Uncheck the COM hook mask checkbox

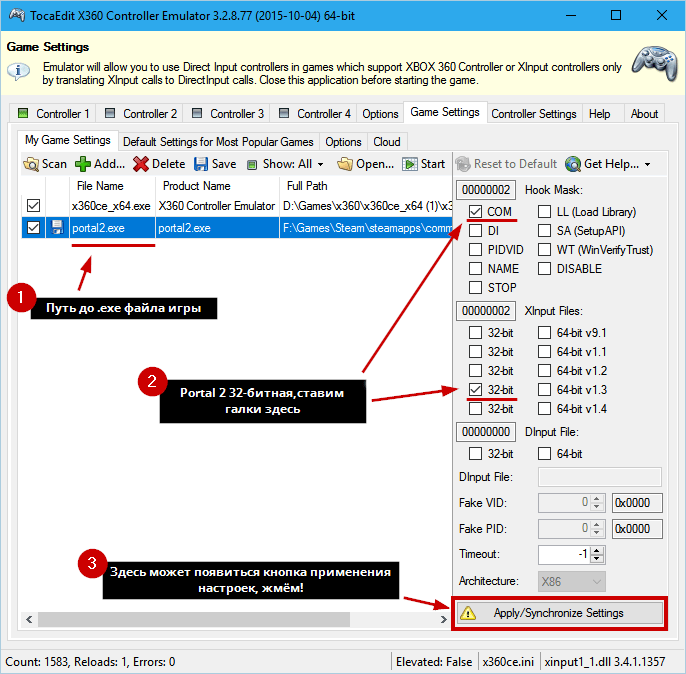(x=475, y=212)
